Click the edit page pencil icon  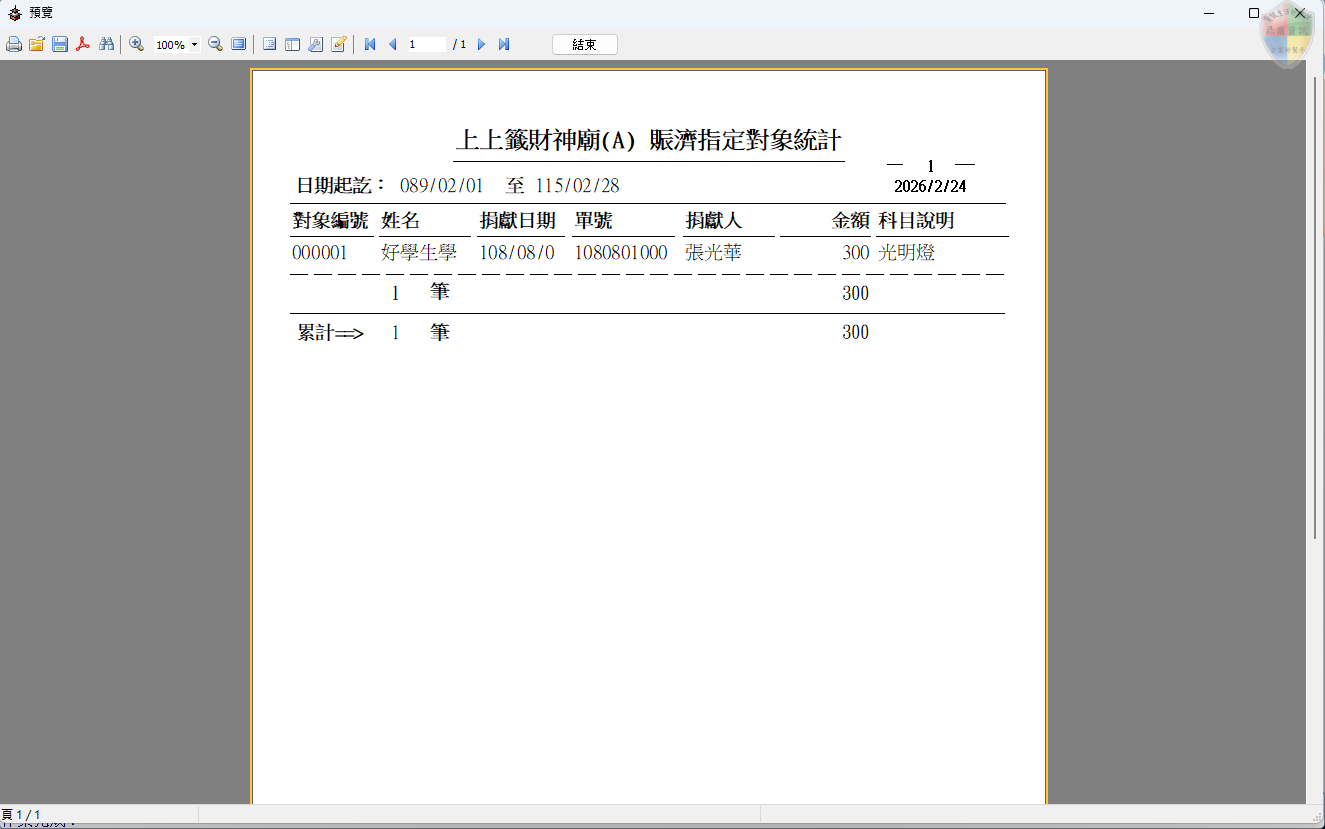pyautogui.click(x=338, y=44)
